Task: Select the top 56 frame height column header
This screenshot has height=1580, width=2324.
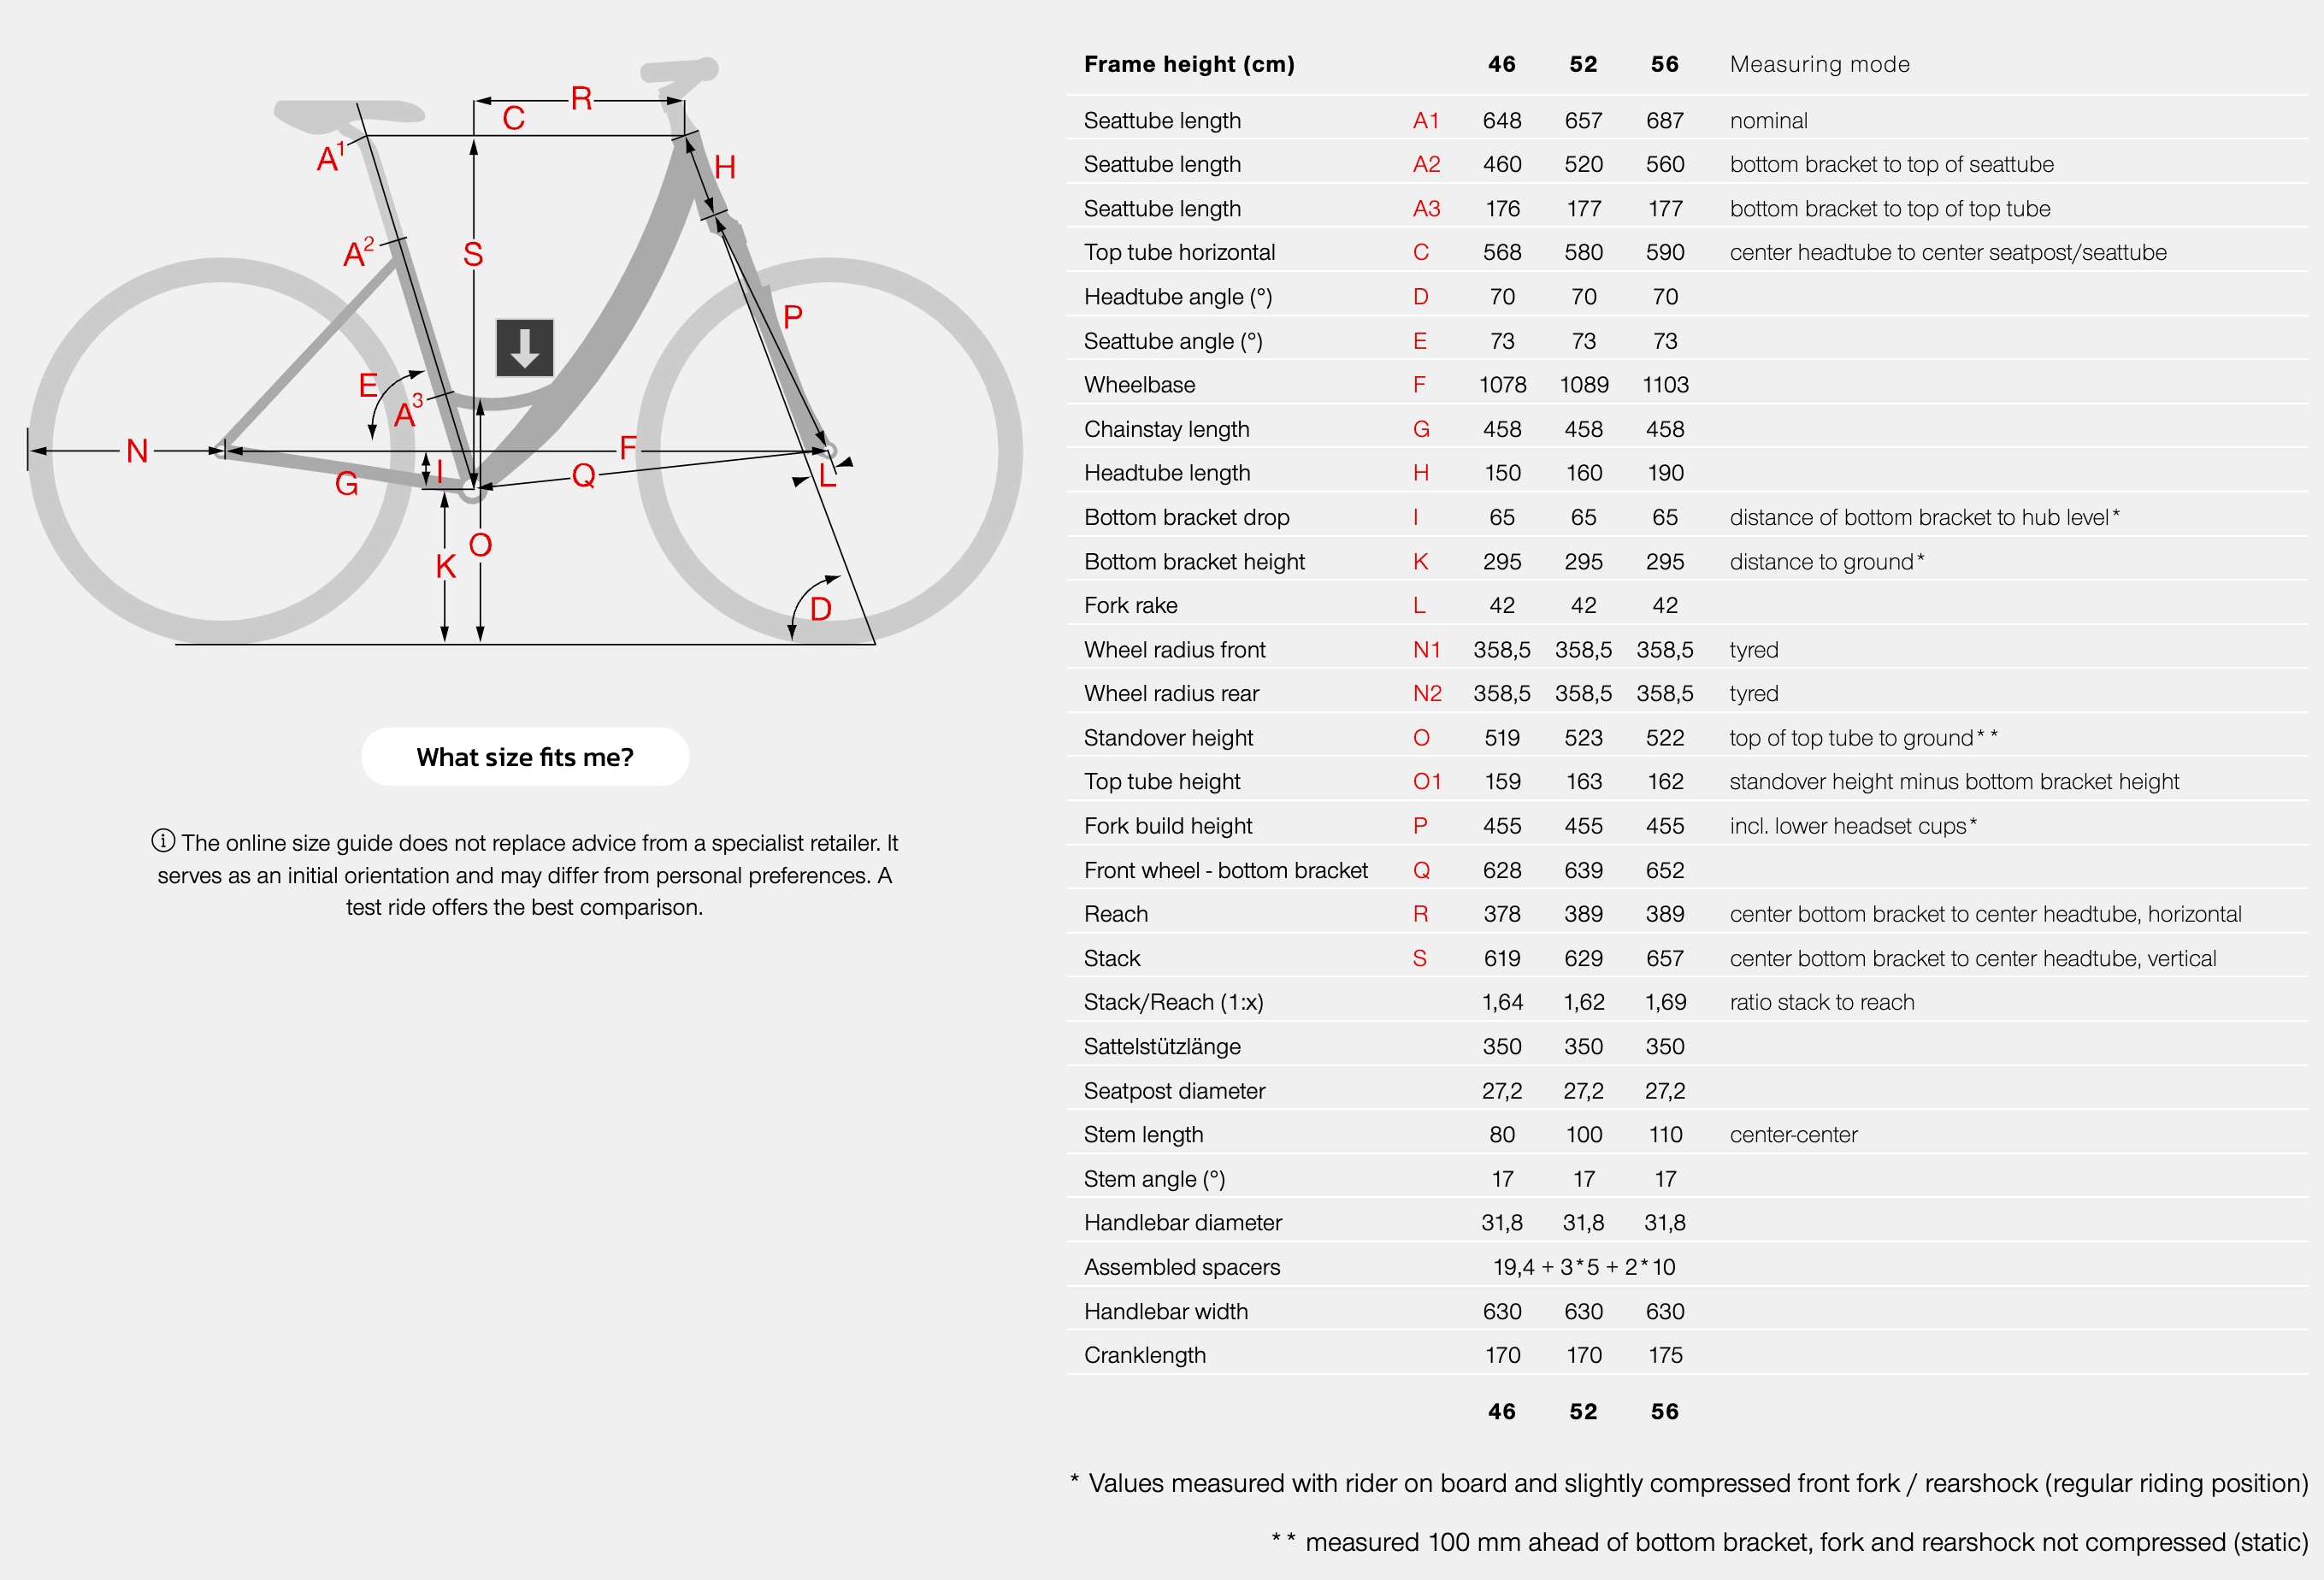Action: click(1665, 64)
